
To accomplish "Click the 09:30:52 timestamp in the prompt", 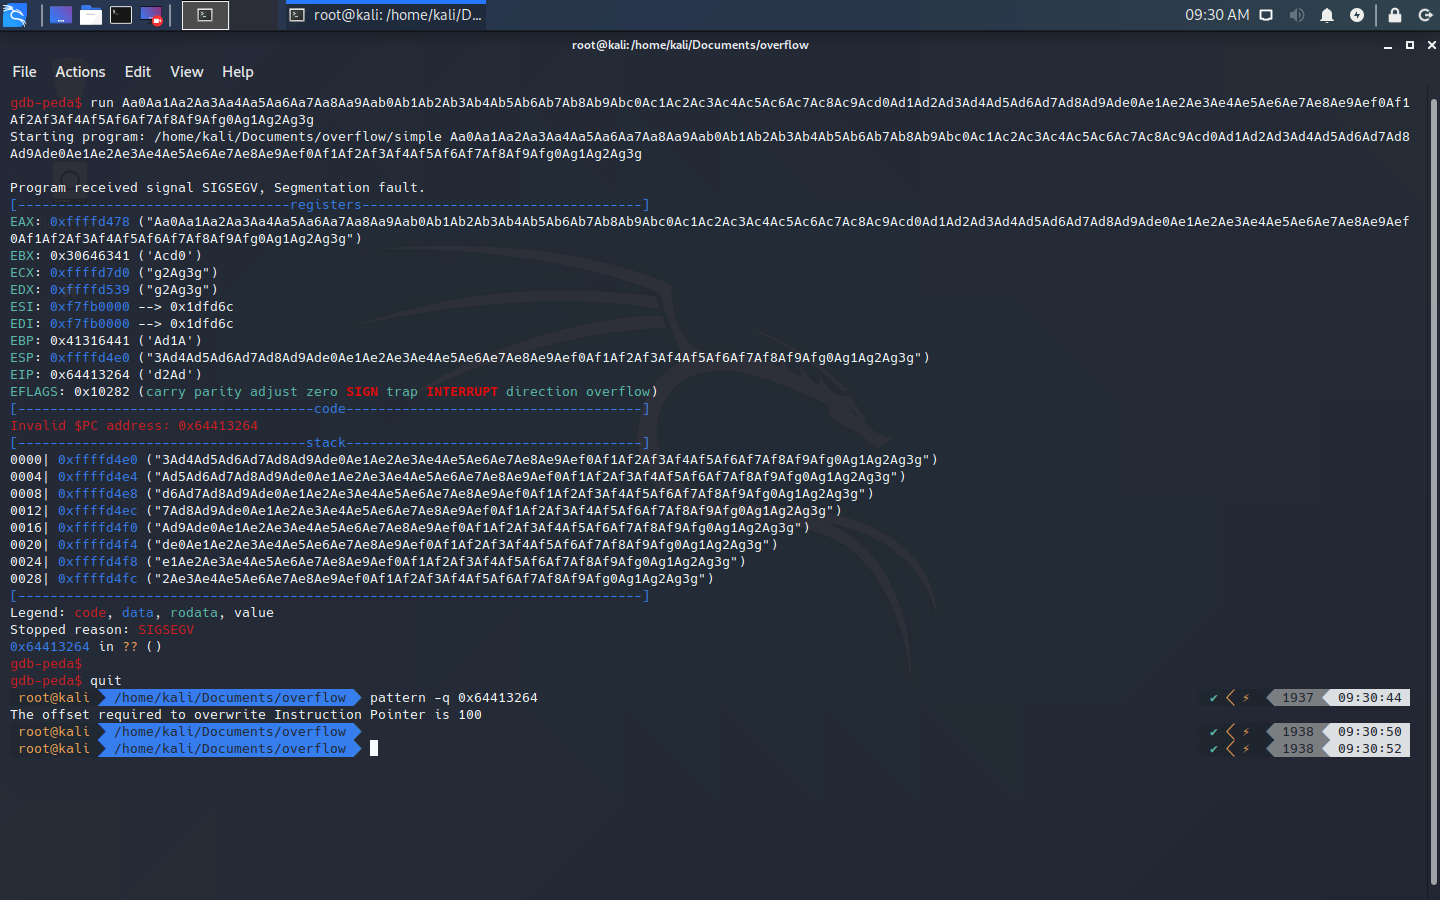I will (x=1370, y=749).
